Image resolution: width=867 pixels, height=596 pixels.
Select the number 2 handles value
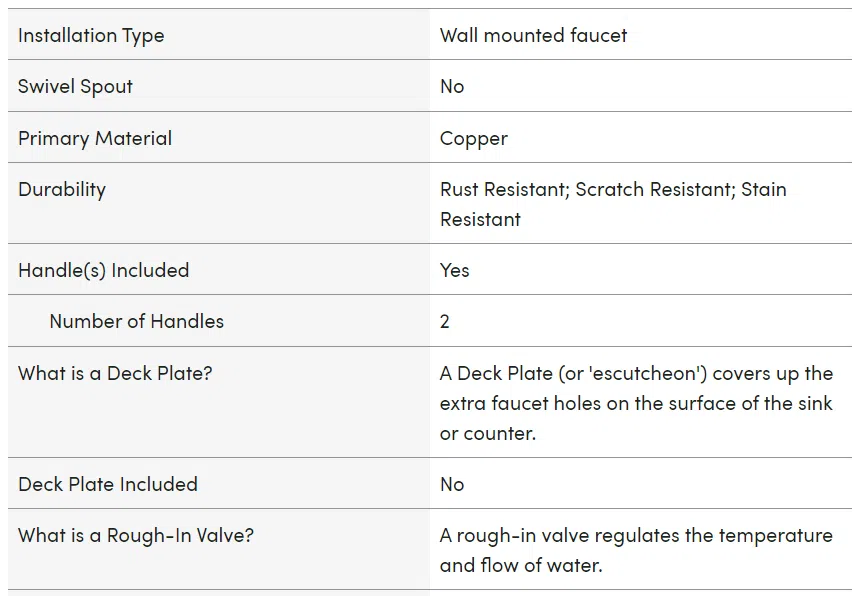(445, 321)
